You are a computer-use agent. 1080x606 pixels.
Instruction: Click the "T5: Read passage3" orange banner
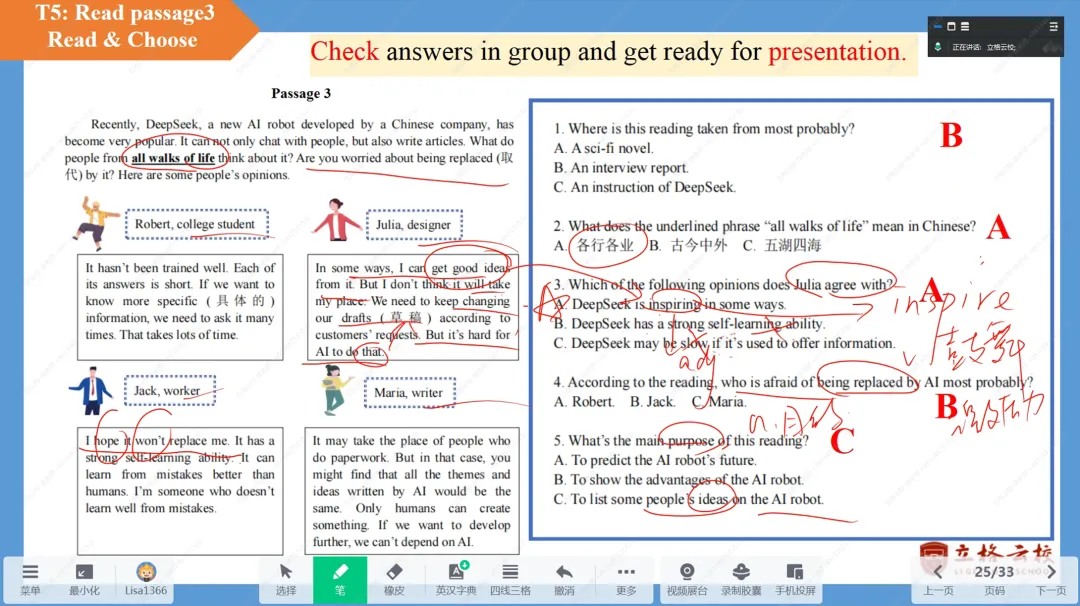tap(125, 26)
